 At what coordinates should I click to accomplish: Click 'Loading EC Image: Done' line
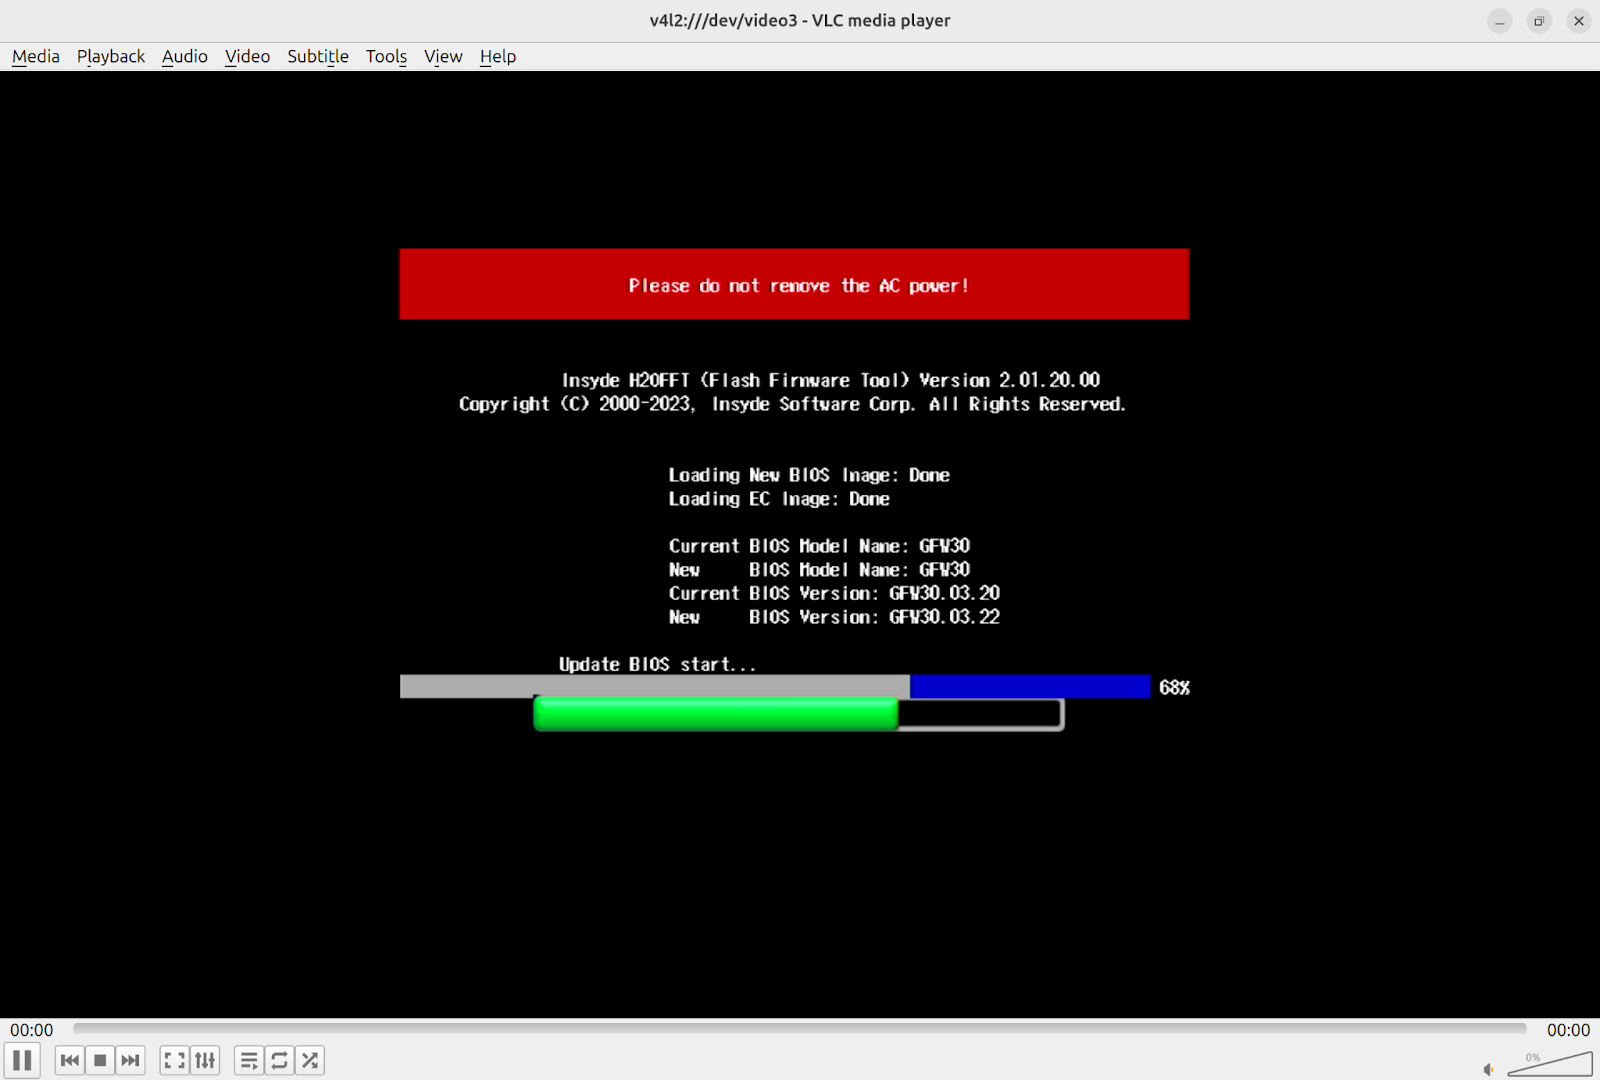(x=779, y=499)
